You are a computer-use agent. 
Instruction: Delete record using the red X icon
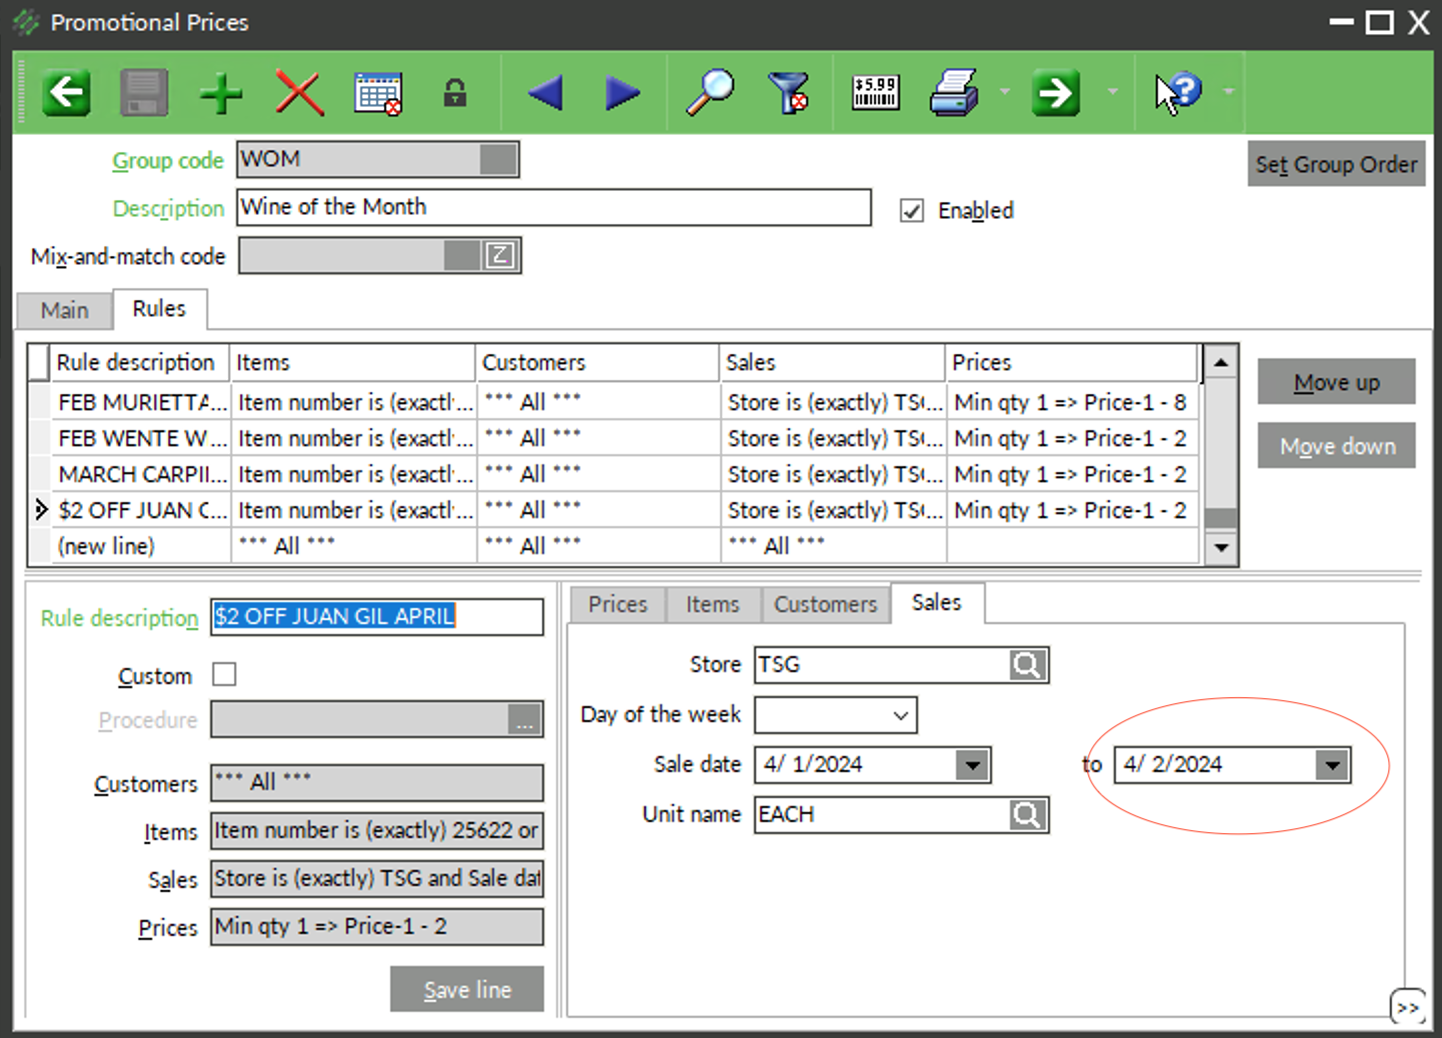[x=299, y=94]
